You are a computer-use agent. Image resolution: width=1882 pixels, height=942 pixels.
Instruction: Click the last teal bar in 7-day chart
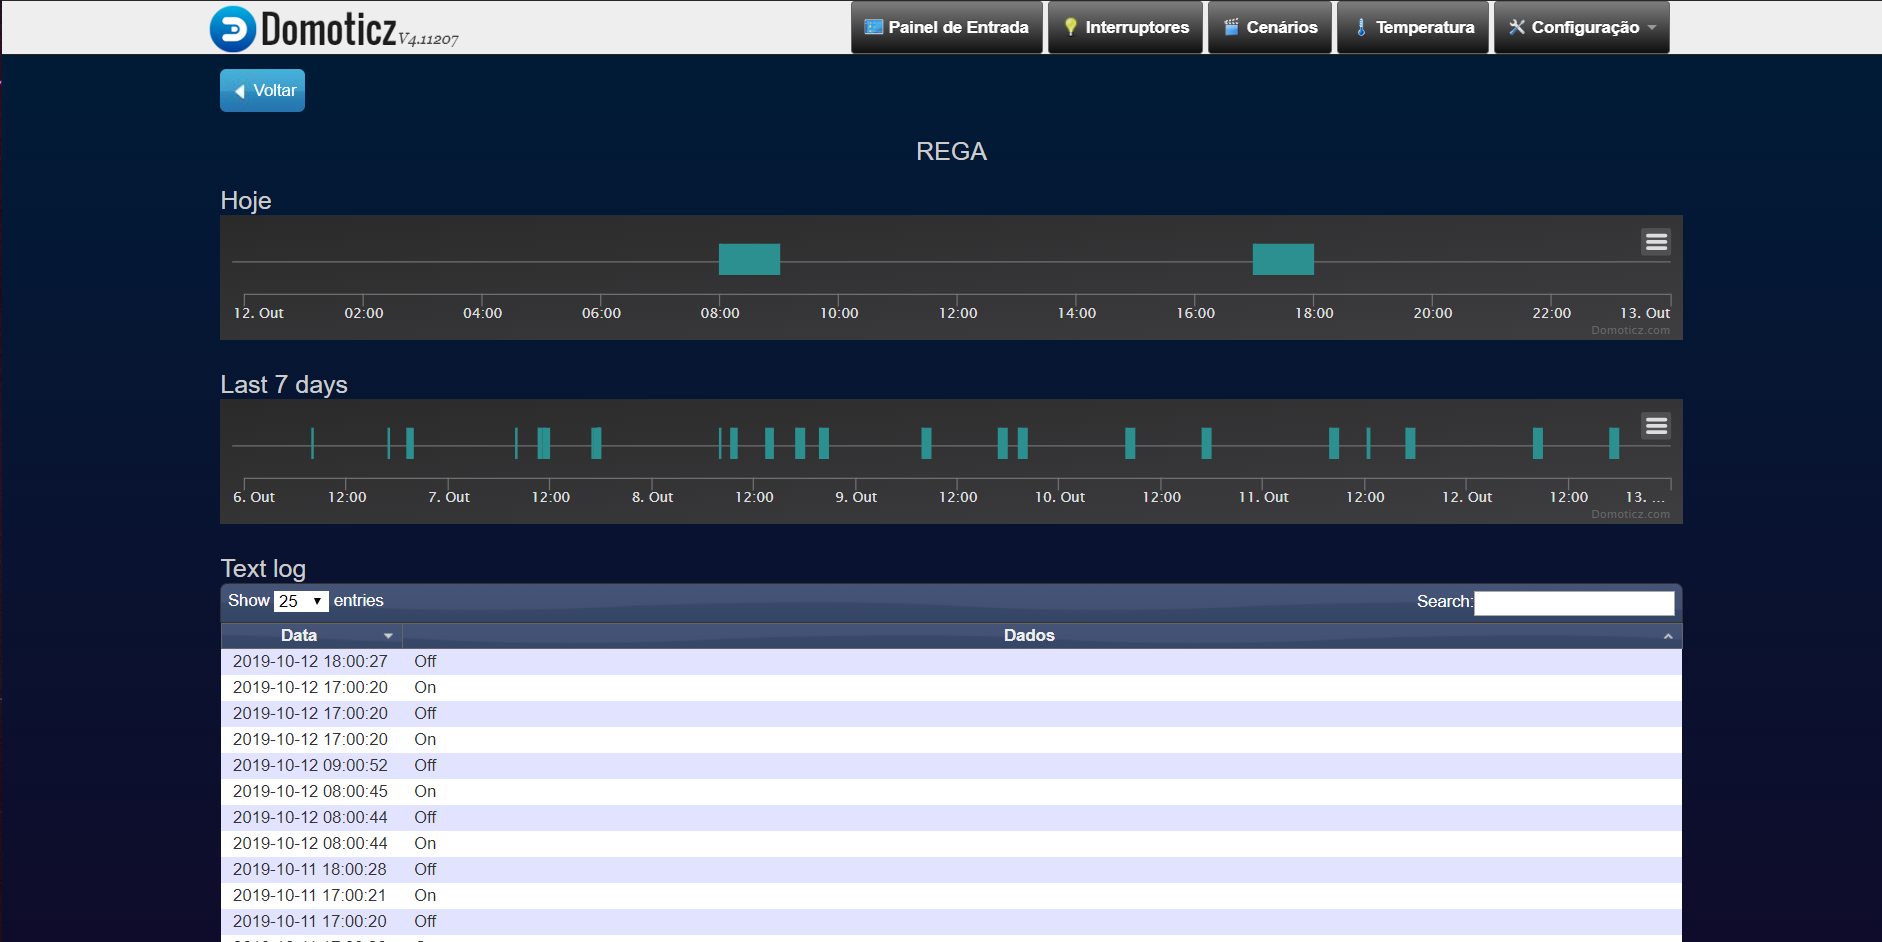click(1613, 443)
